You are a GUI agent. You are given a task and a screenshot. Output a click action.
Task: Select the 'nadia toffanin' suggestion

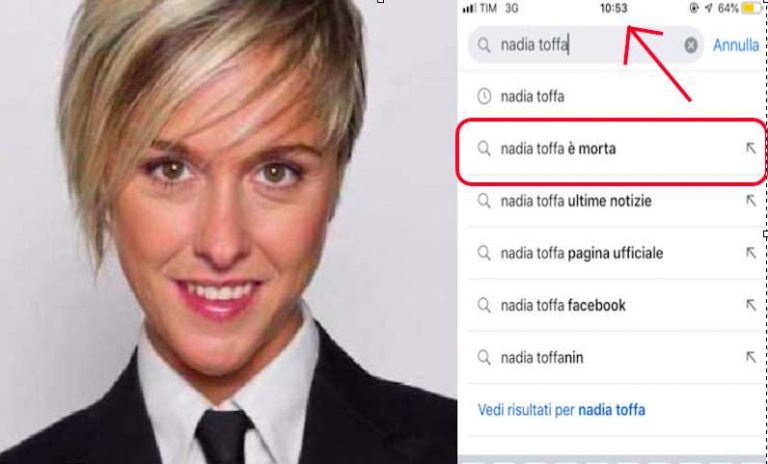pos(613,358)
